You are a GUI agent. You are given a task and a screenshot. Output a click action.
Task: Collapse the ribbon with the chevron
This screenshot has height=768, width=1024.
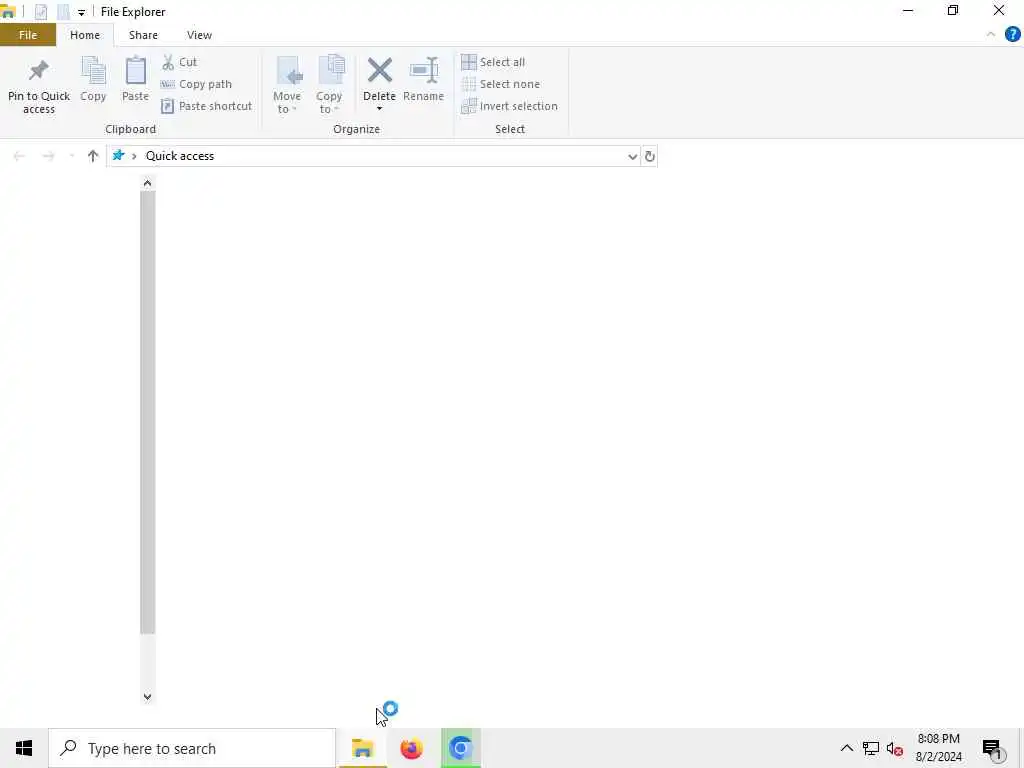991,35
